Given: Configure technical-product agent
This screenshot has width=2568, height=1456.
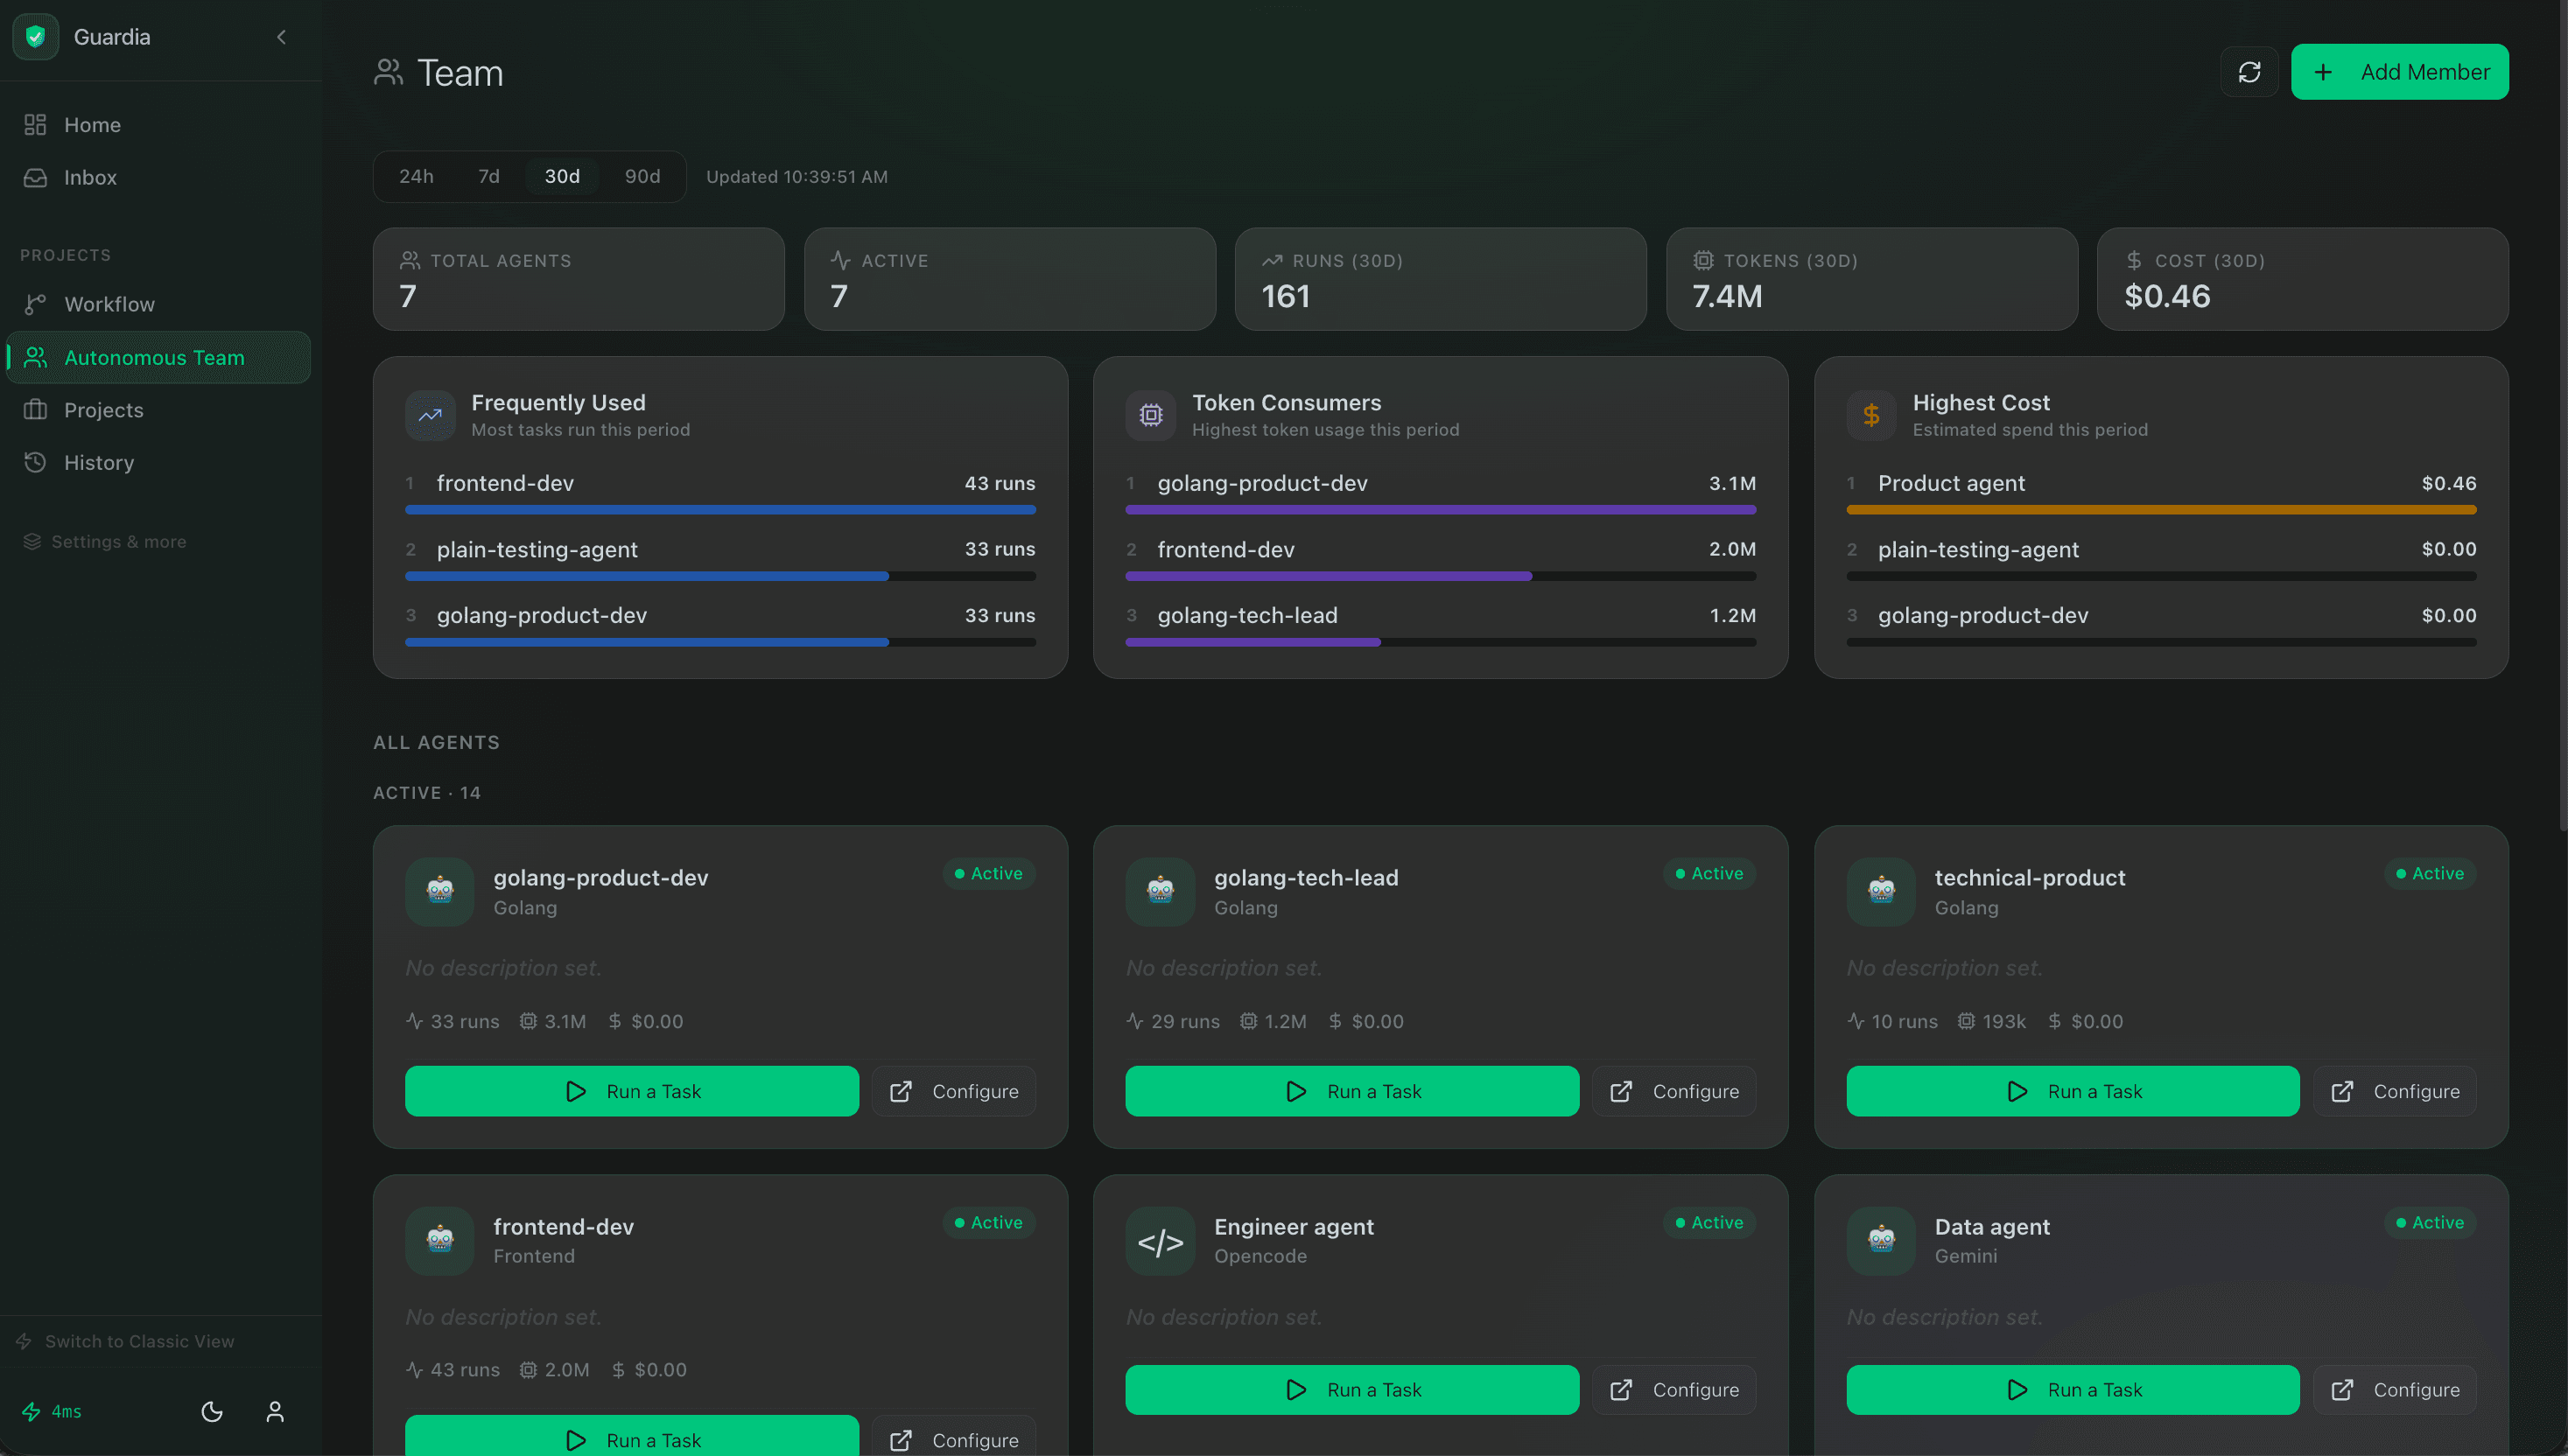Looking at the screenshot, I should 2395,1091.
